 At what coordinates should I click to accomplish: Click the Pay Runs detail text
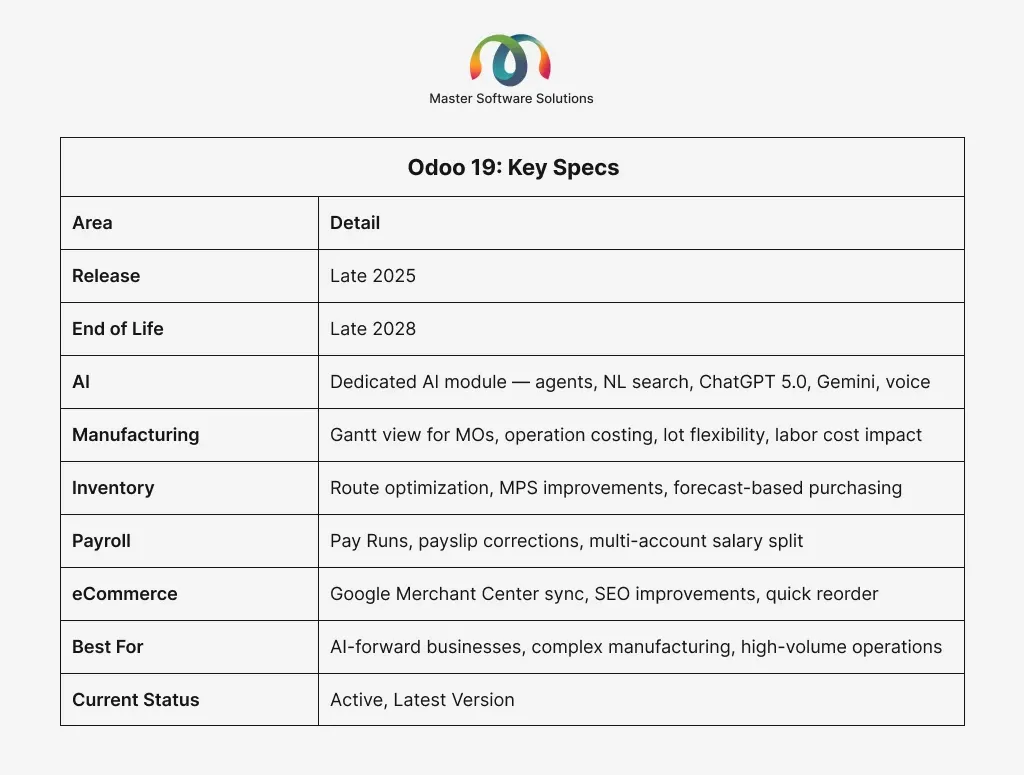567,541
